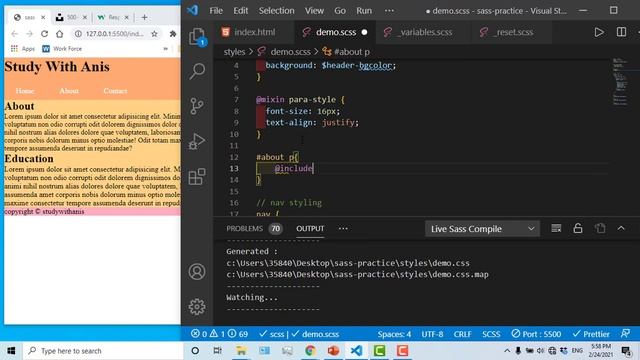Click the Run code play icon
Screen dimensions: 640x360
pyautogui.click(x=599, y=32)
